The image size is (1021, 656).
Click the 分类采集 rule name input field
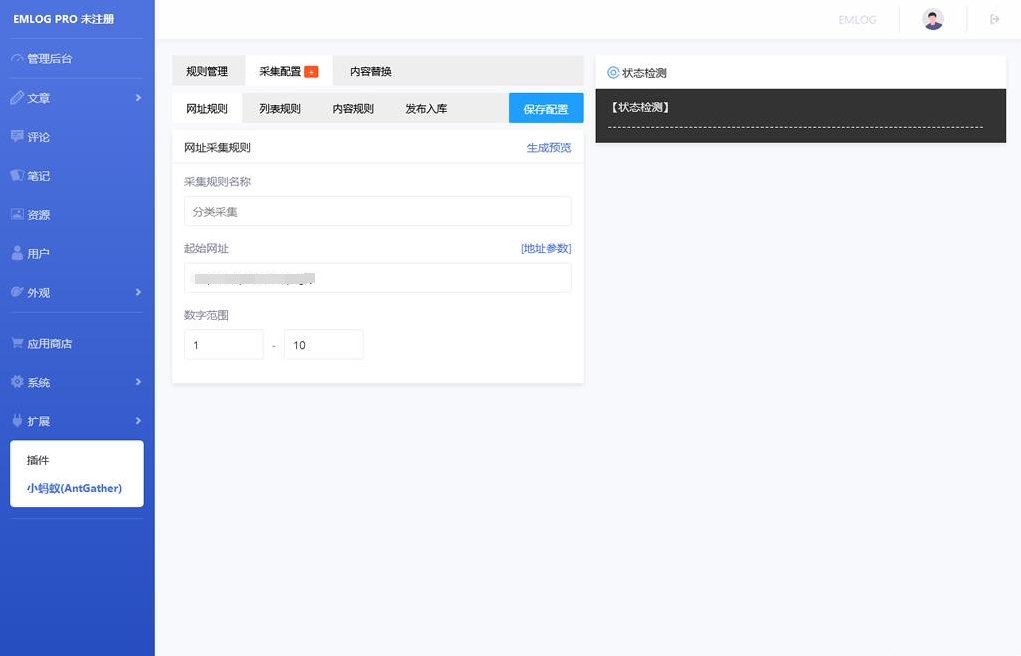(377, 212)
